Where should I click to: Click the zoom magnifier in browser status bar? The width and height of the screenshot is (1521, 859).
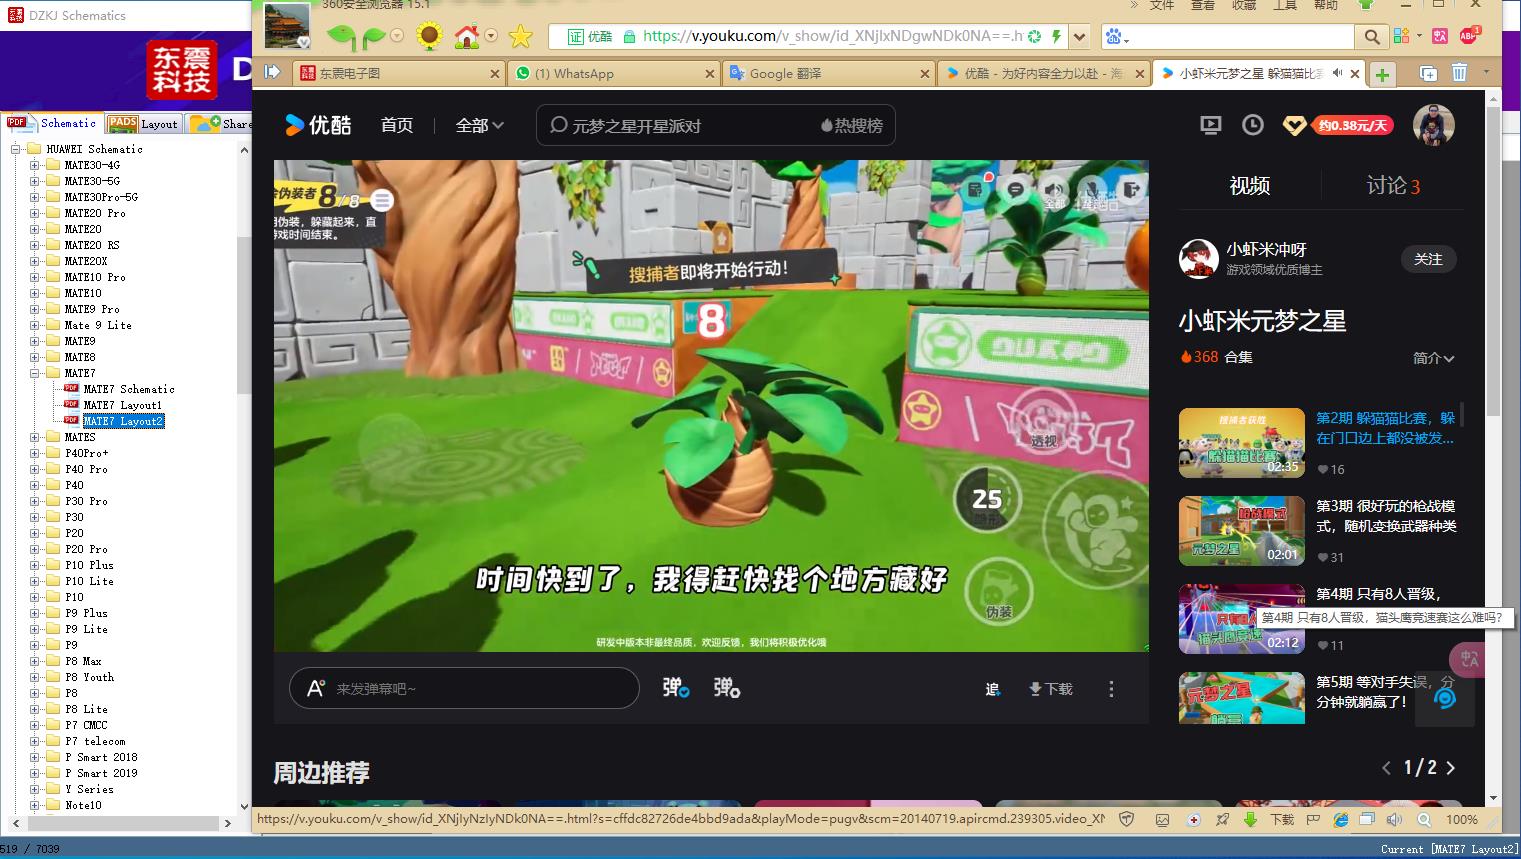coord(1423,819)
